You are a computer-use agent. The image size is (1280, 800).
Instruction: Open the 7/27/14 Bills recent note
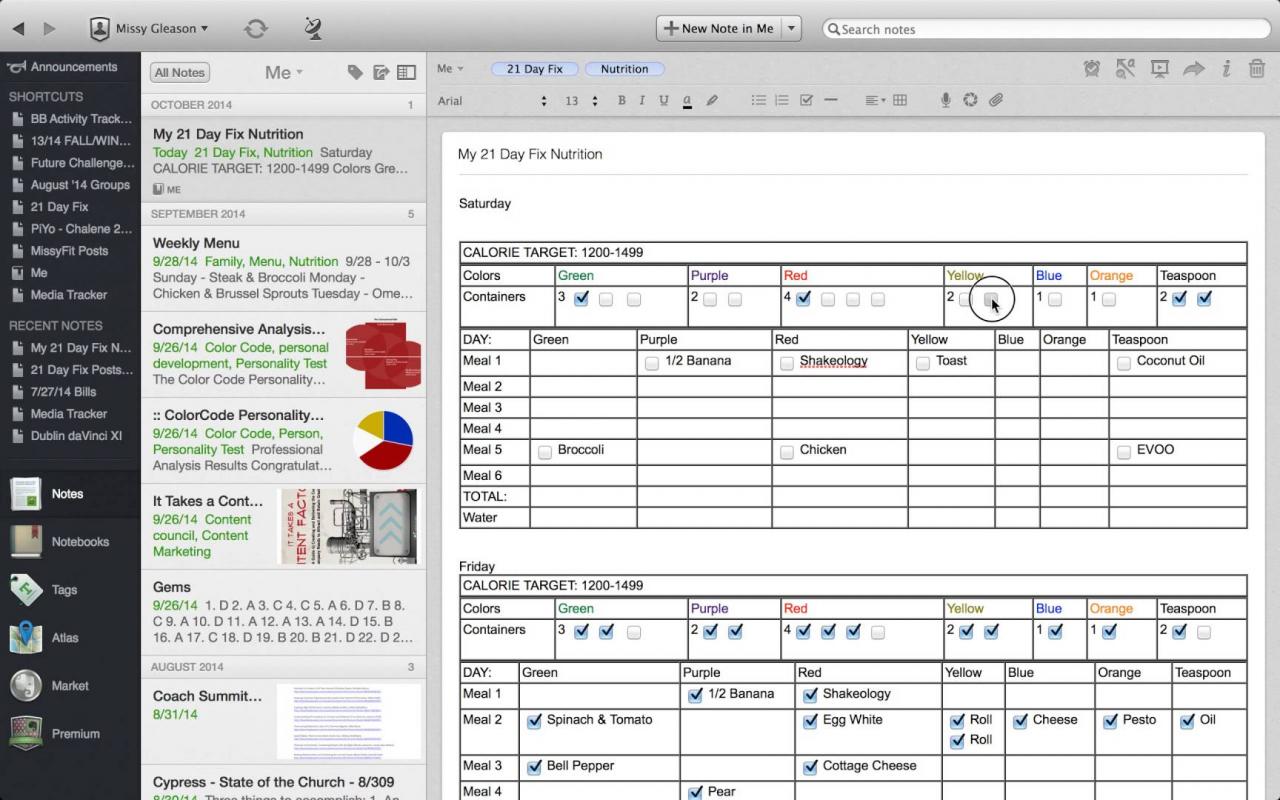[63, 392]
